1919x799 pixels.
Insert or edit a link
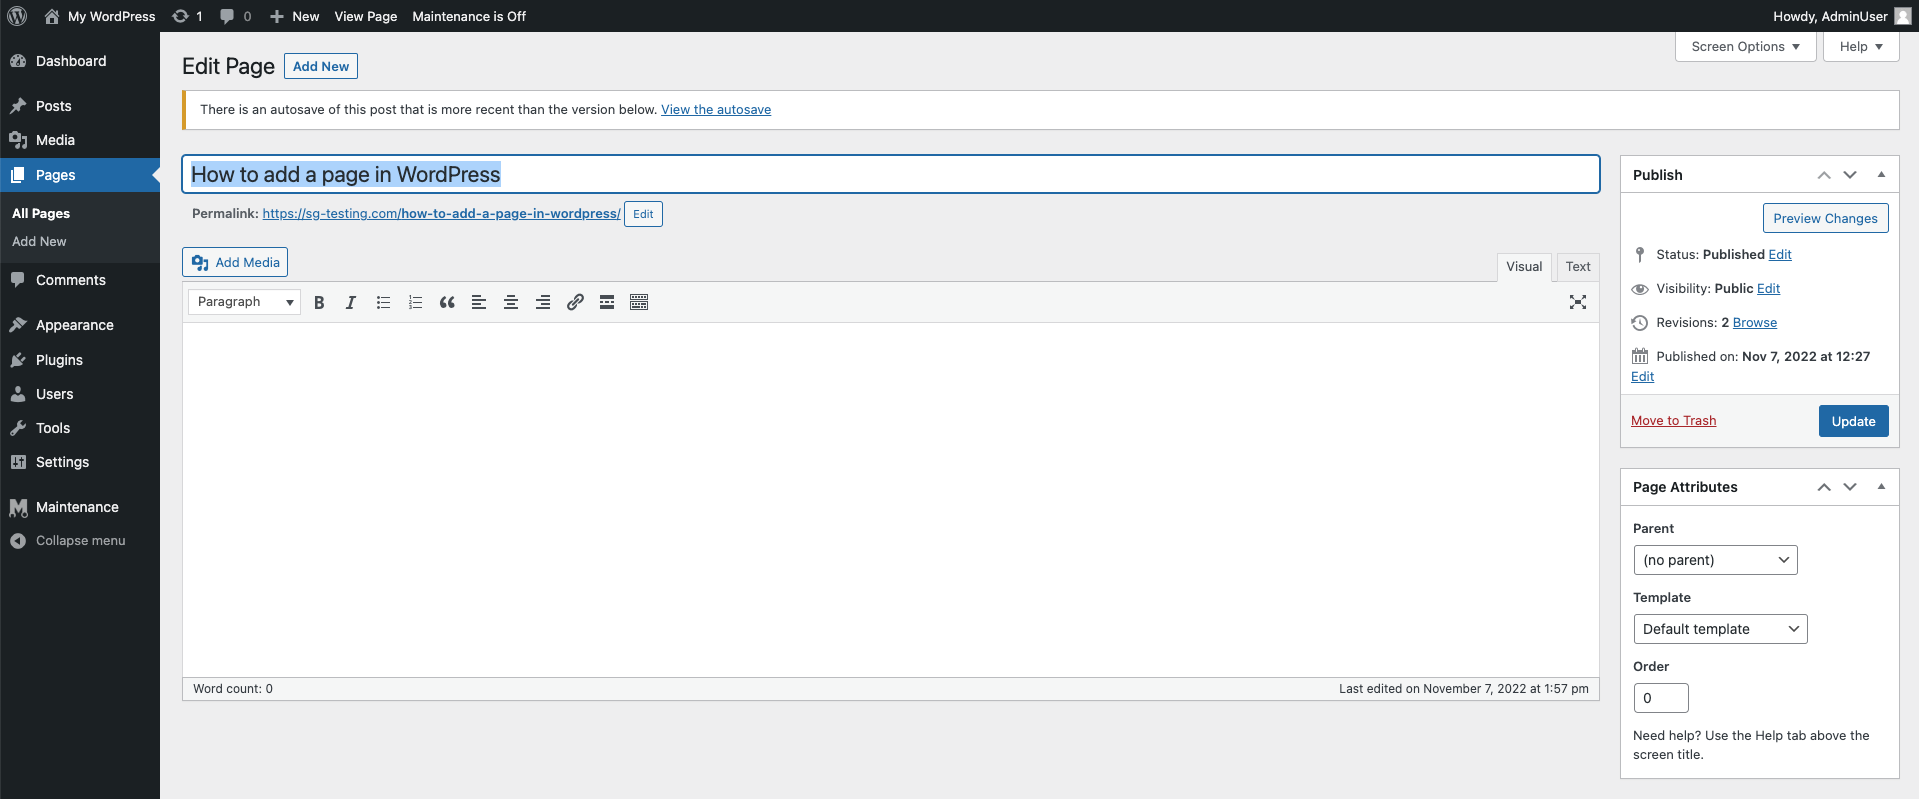(575, 302)
